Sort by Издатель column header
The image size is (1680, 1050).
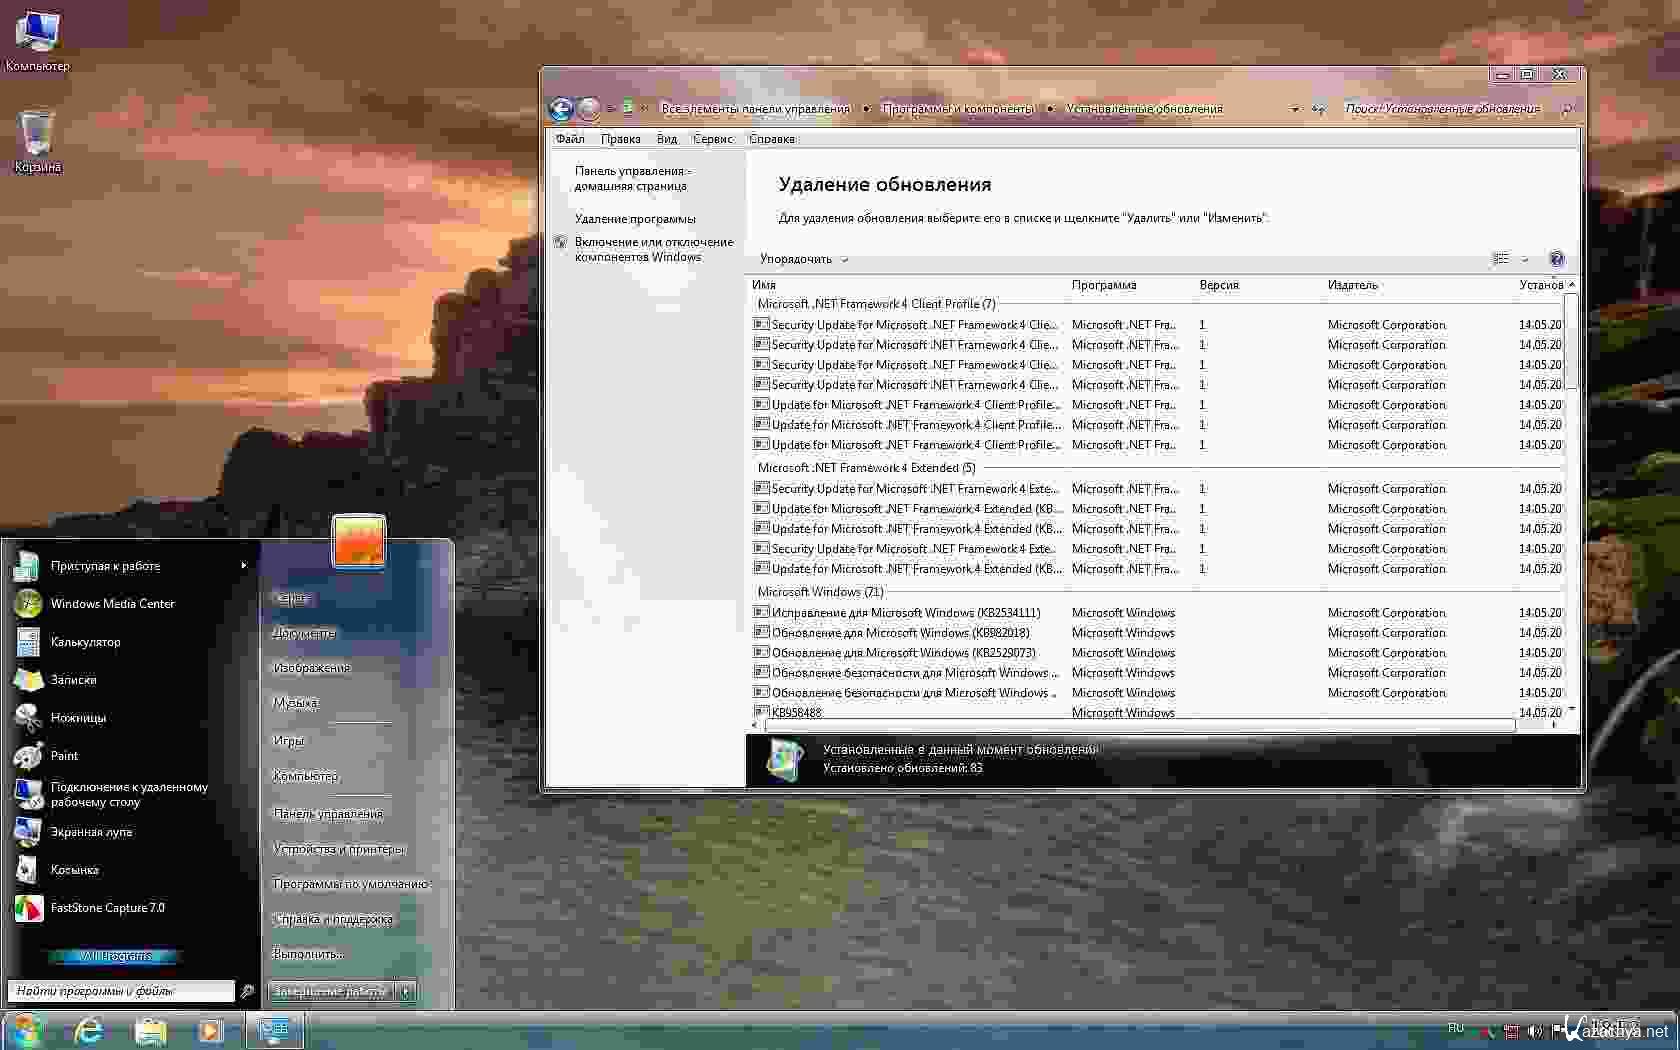pyautogui.click(x=1352, y=285)
